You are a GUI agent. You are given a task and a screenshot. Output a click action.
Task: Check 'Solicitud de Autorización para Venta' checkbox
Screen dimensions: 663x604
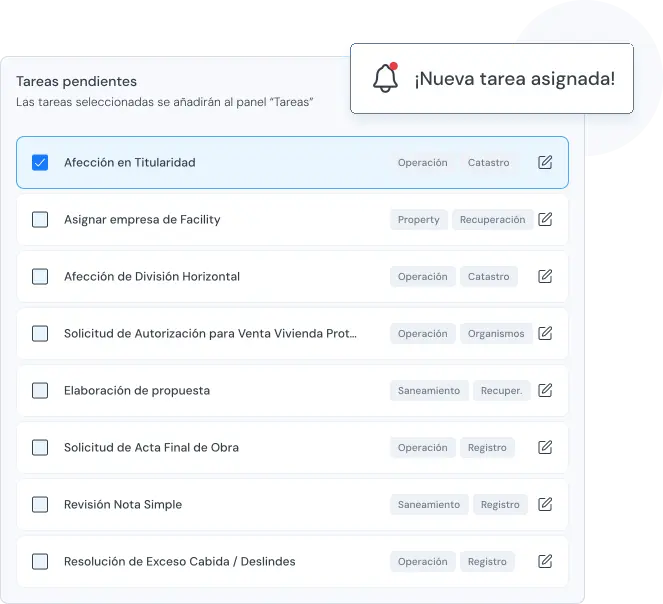point(40,333)
